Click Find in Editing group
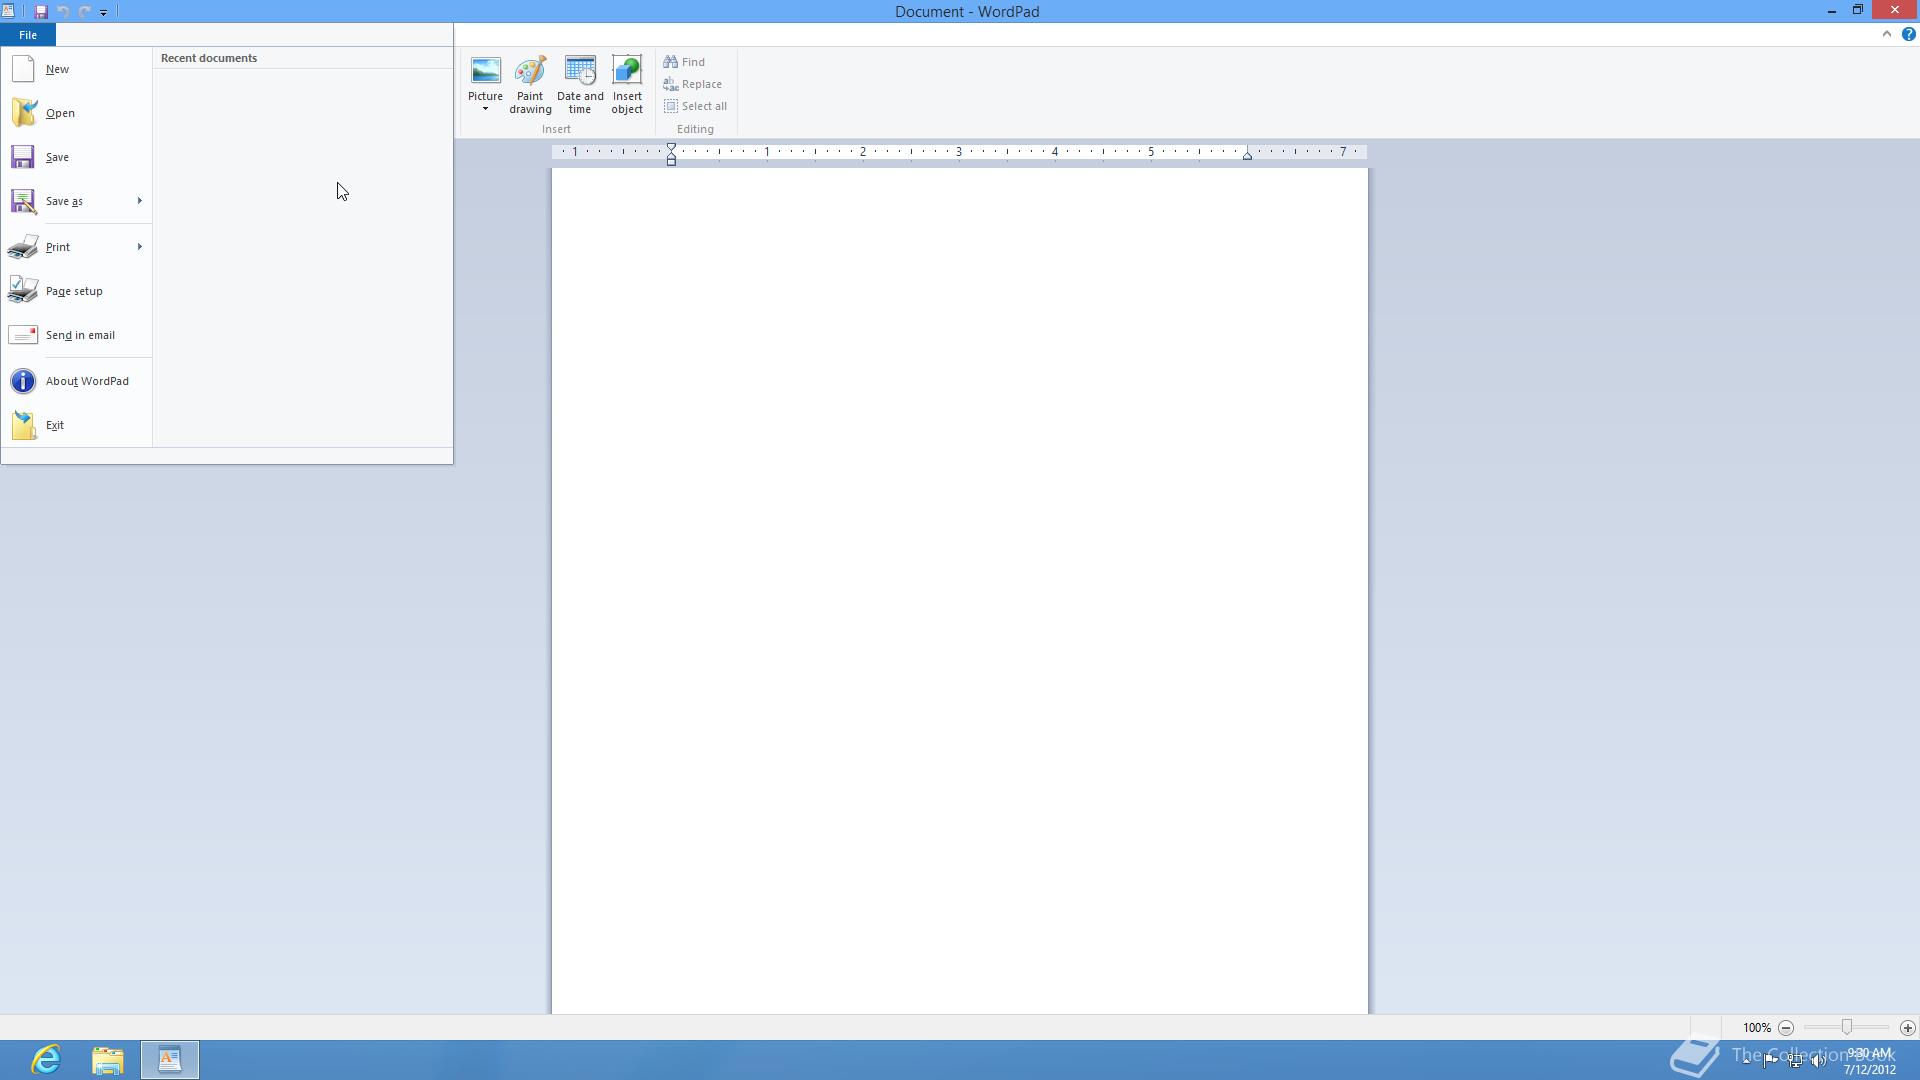 [x=684, y=62]
